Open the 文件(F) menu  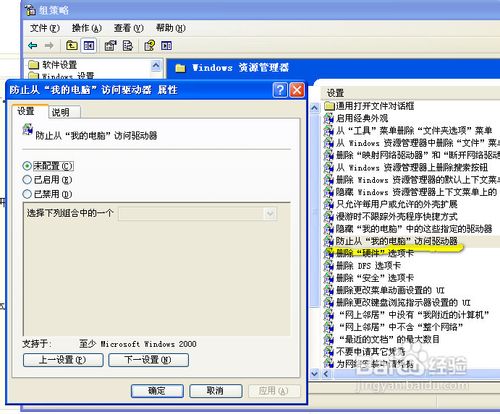[x=45, y=28]
